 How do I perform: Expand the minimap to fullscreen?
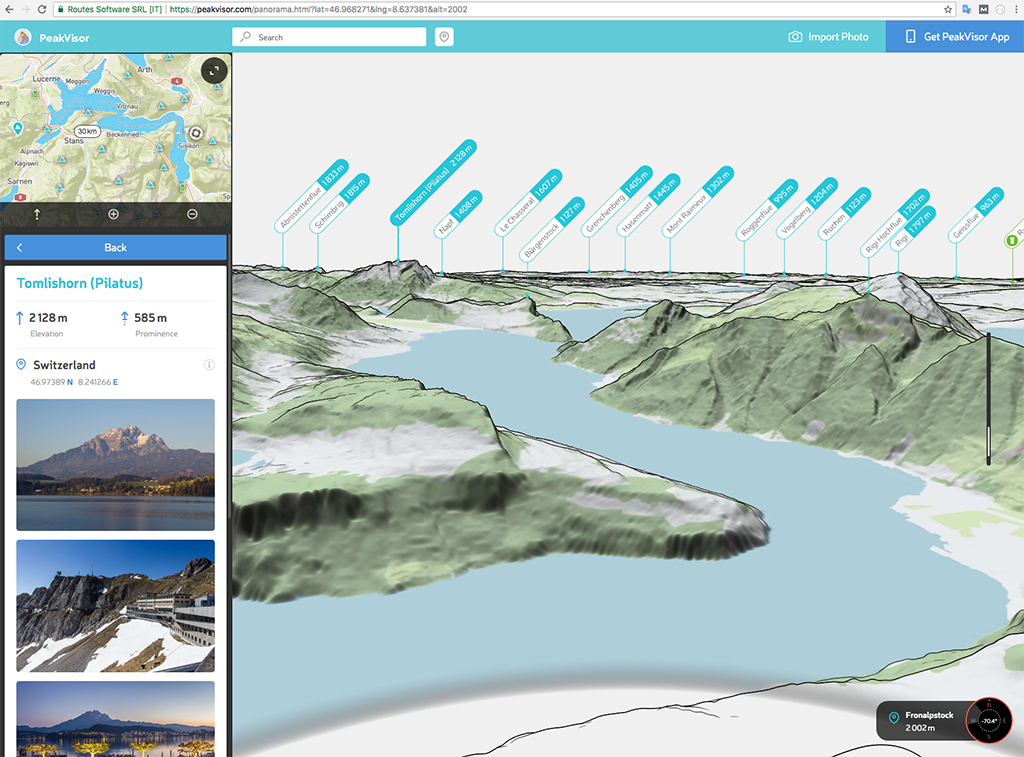tap(214, 70)
